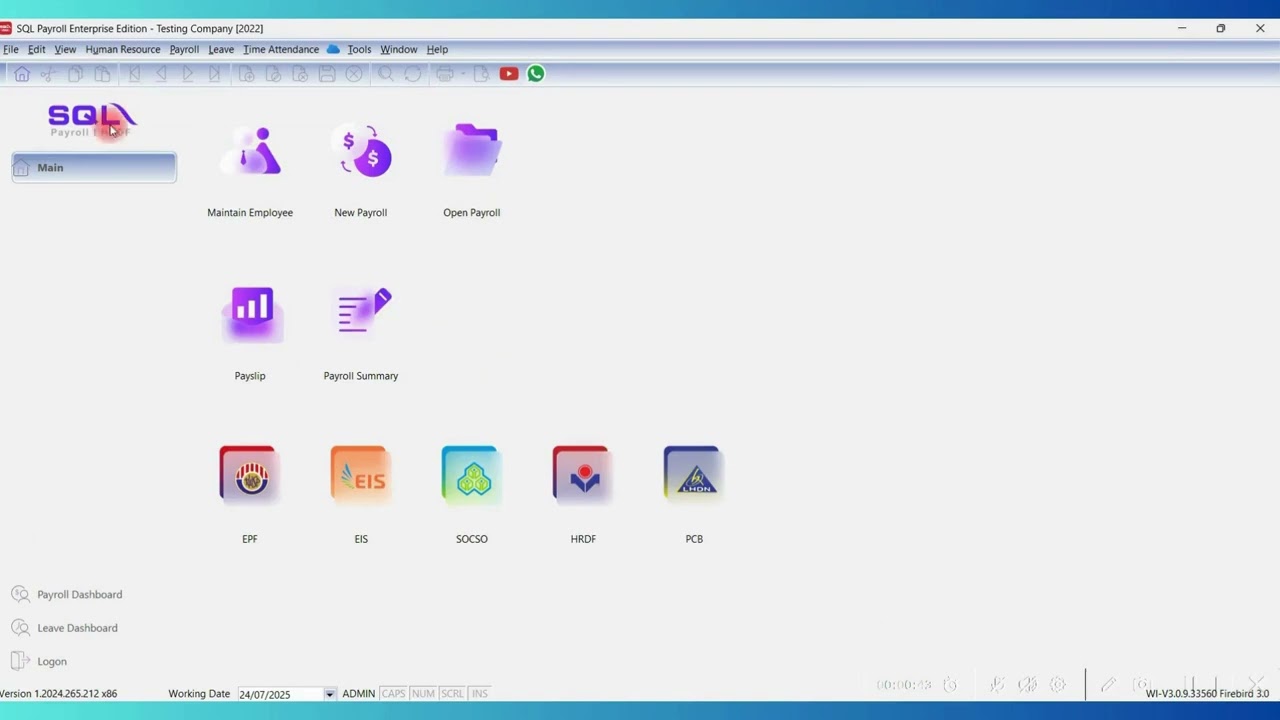Open Payroll Summary
The height and width of the screenshot is (720, 1280).
point(361,334)
